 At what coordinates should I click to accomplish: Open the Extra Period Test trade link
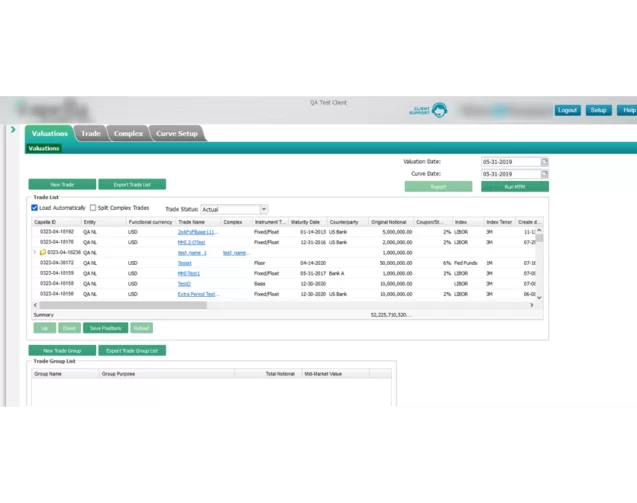(x=198, y=294)
